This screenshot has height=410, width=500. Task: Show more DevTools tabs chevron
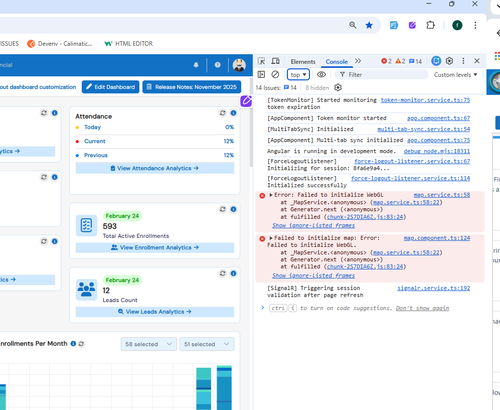[358, 61]
